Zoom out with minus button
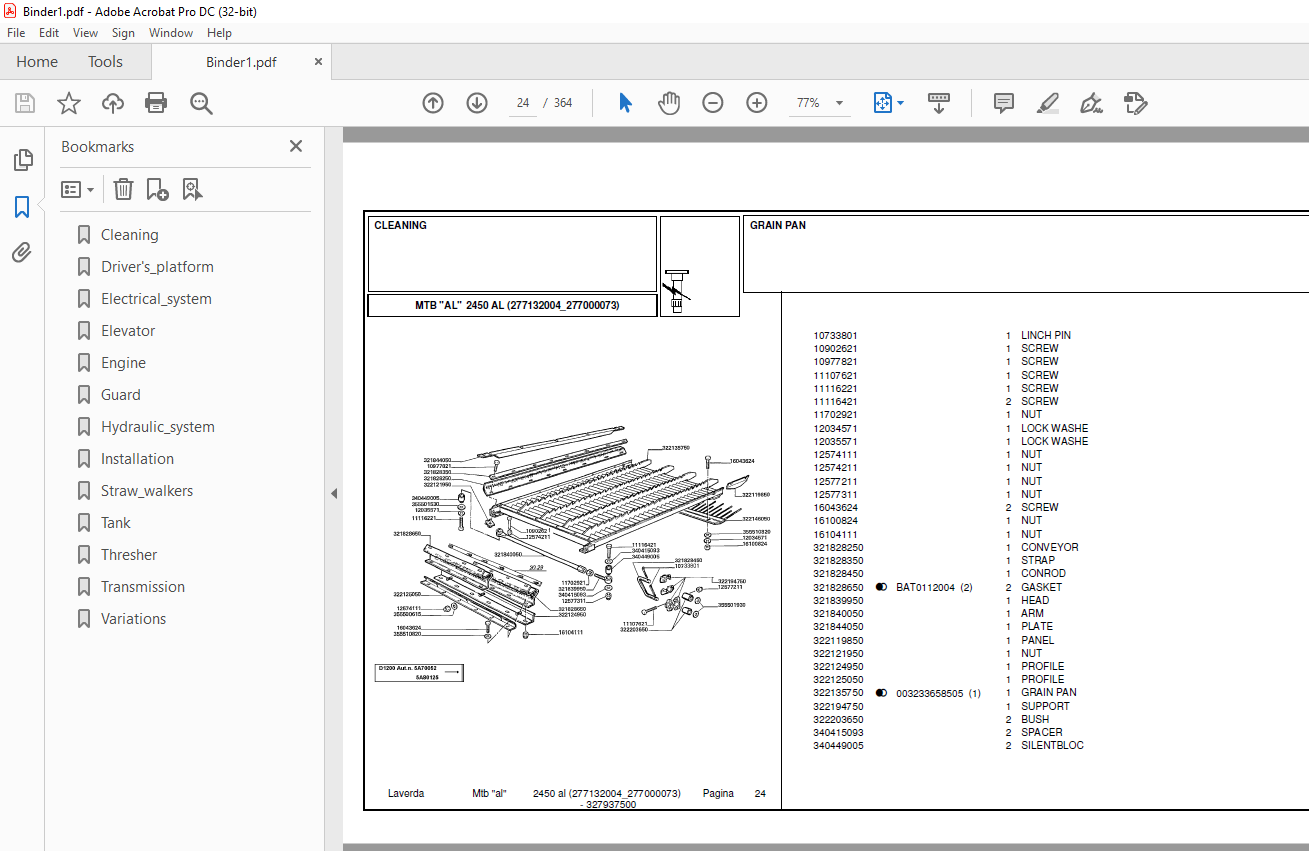The width and height of the screenshot is (1309, 851). coord(713,103)
